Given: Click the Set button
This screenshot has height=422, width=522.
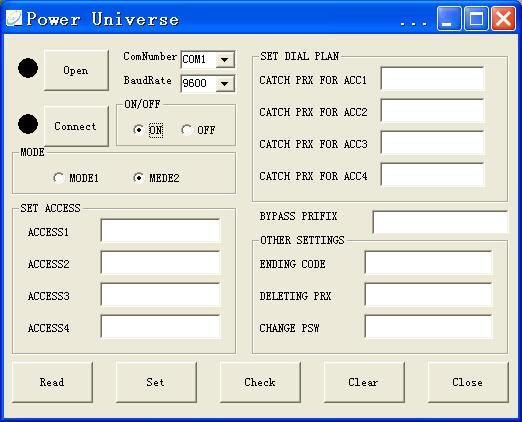Looking at the screenshot, I should pos(156,382).
